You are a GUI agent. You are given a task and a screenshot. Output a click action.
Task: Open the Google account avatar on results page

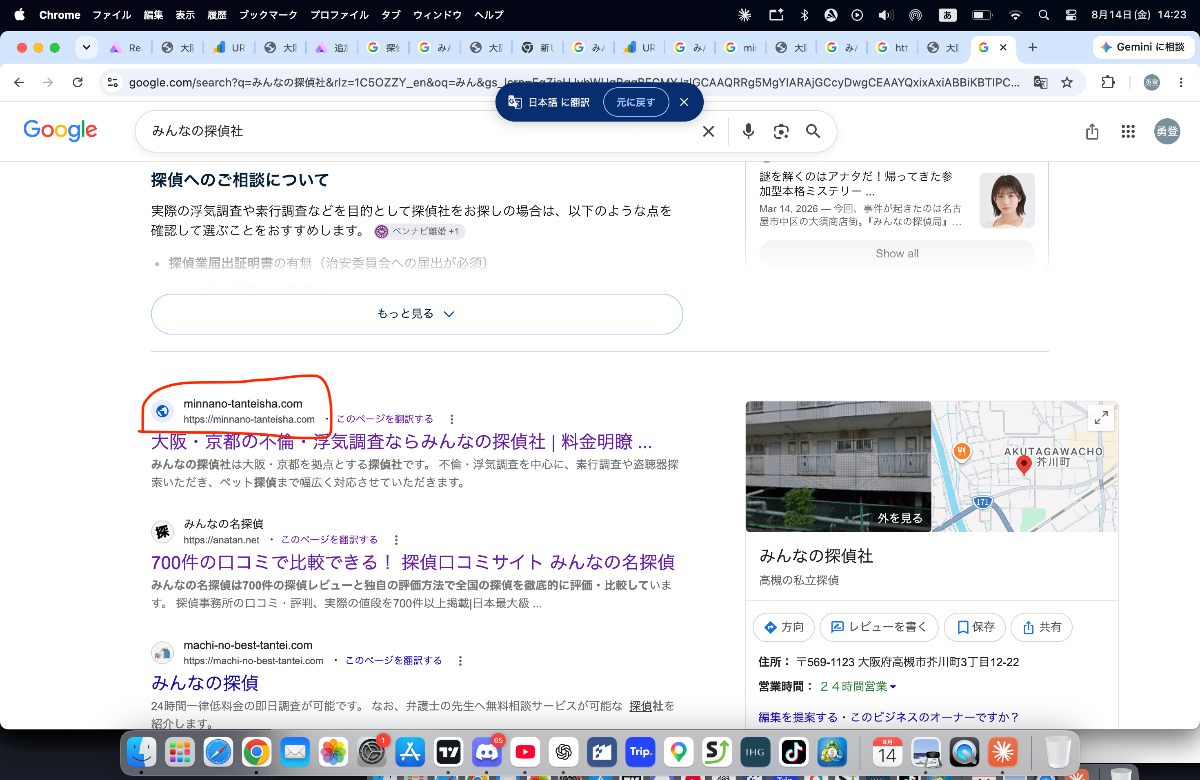1167,131
